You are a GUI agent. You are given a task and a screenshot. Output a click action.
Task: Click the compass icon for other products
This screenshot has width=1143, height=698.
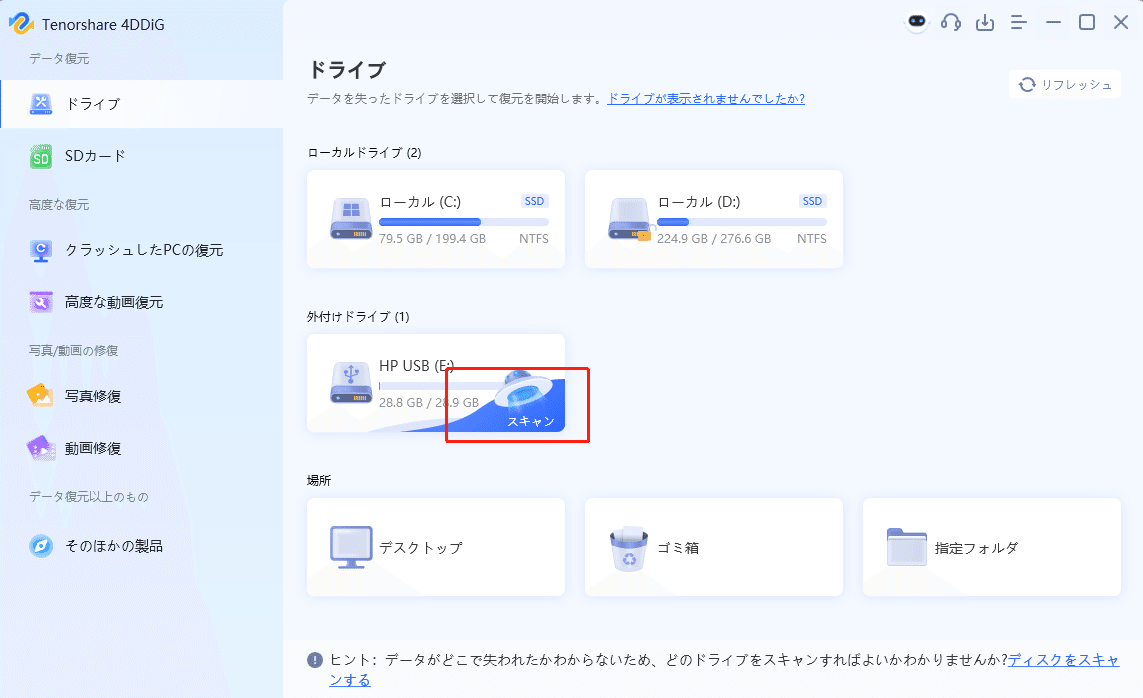(x=41, y=546)
